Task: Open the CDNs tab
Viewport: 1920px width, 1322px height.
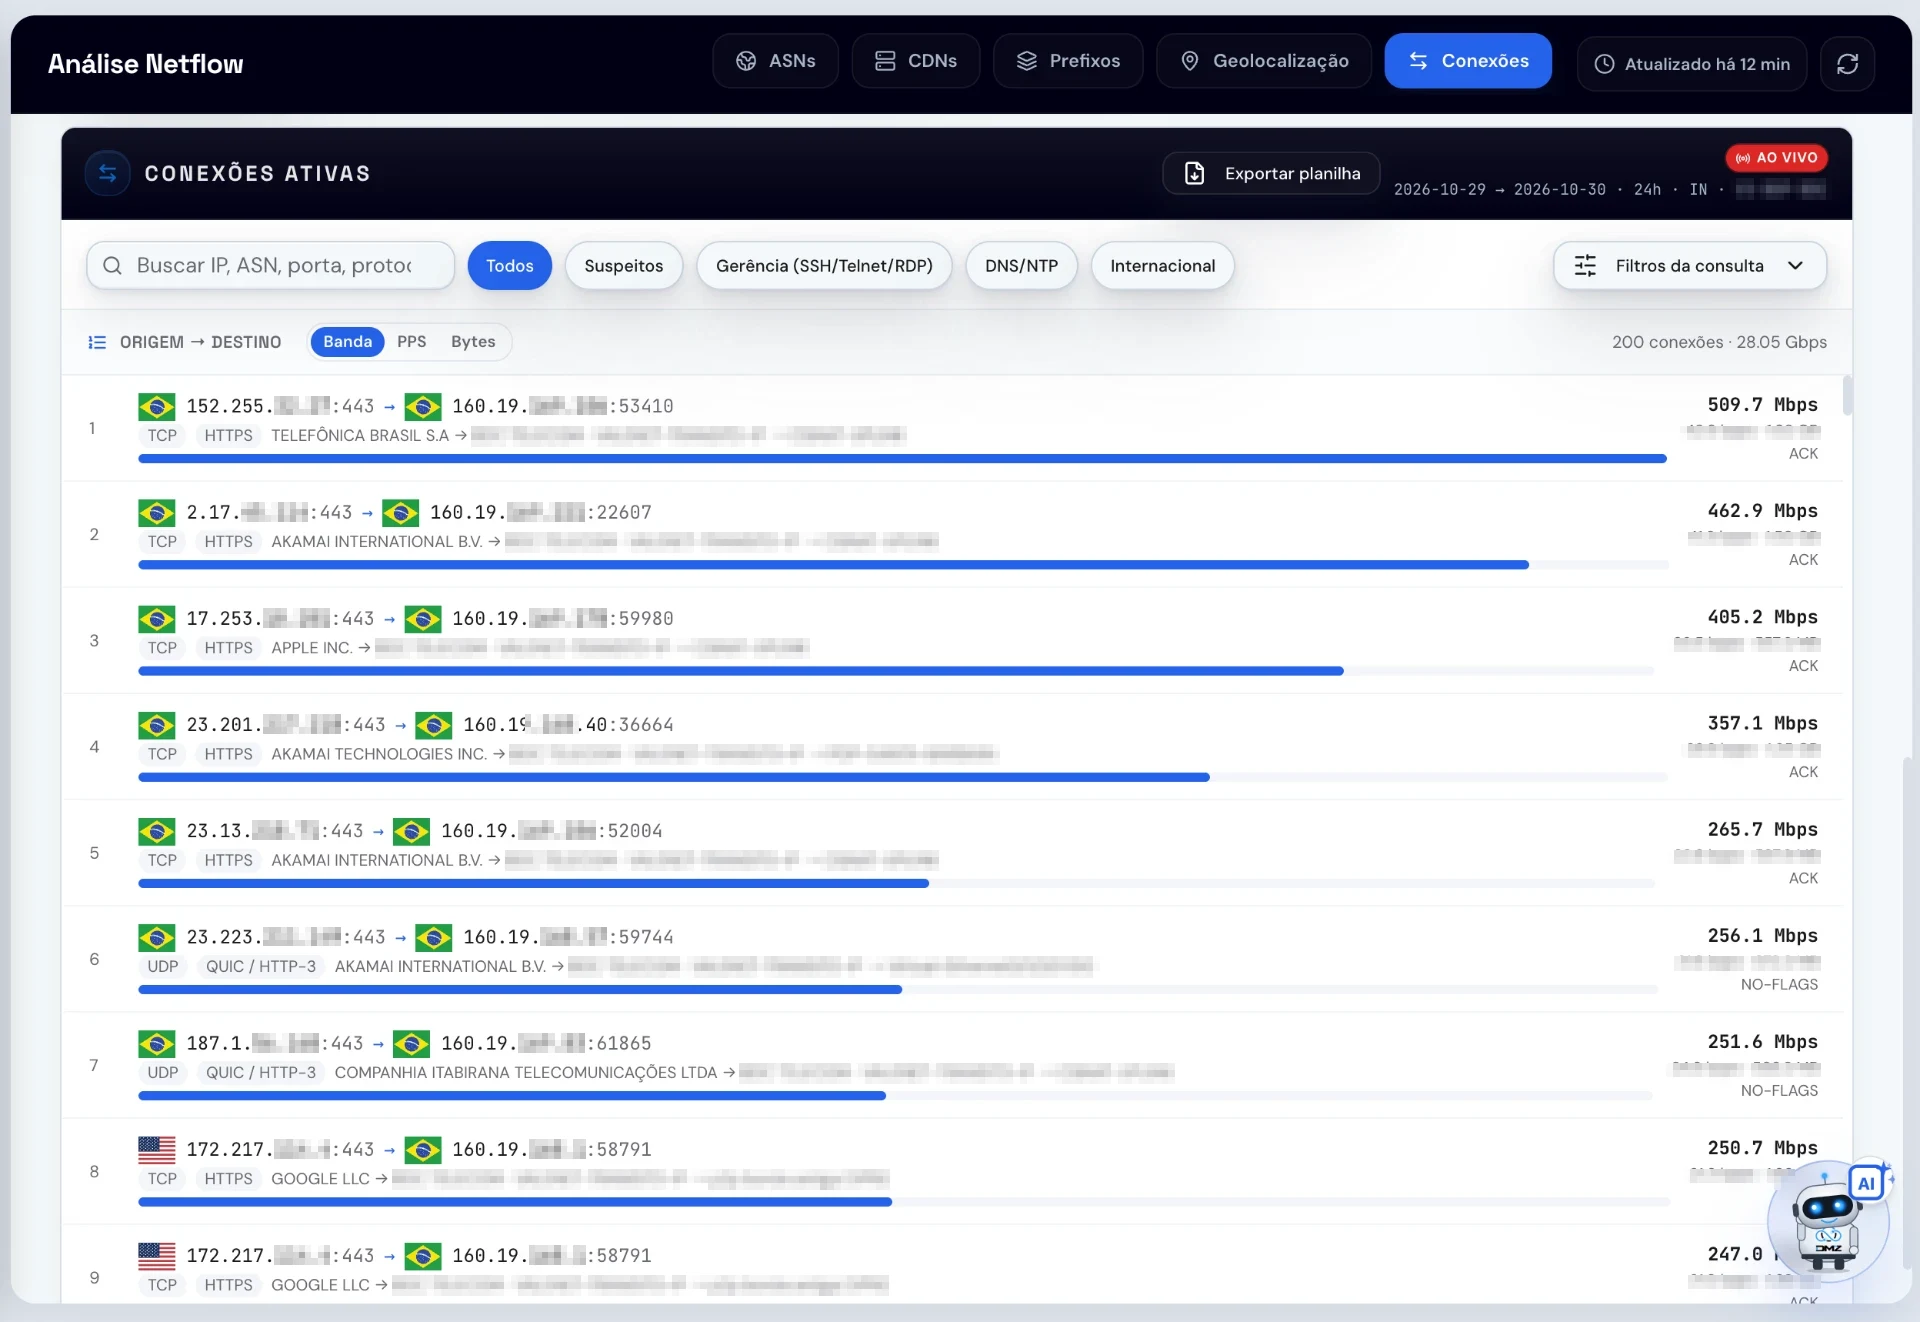Action: click(915, 61)
